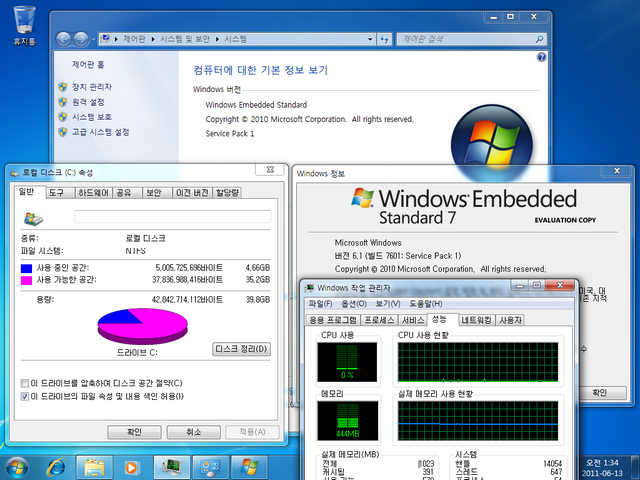Switch to Windows info taskbar button
The width and height of the screenshot is (640, 480).
pos(249,467)
